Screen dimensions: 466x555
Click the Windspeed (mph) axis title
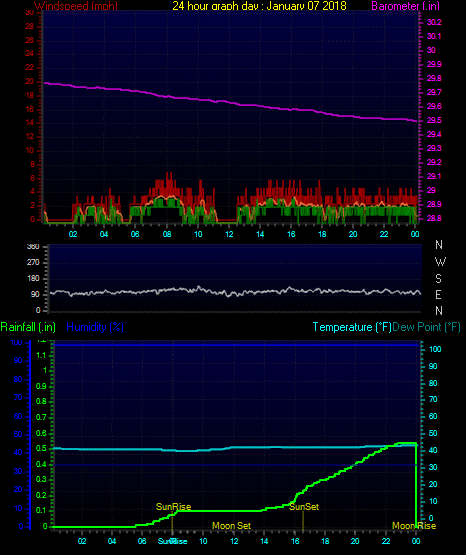76,6
